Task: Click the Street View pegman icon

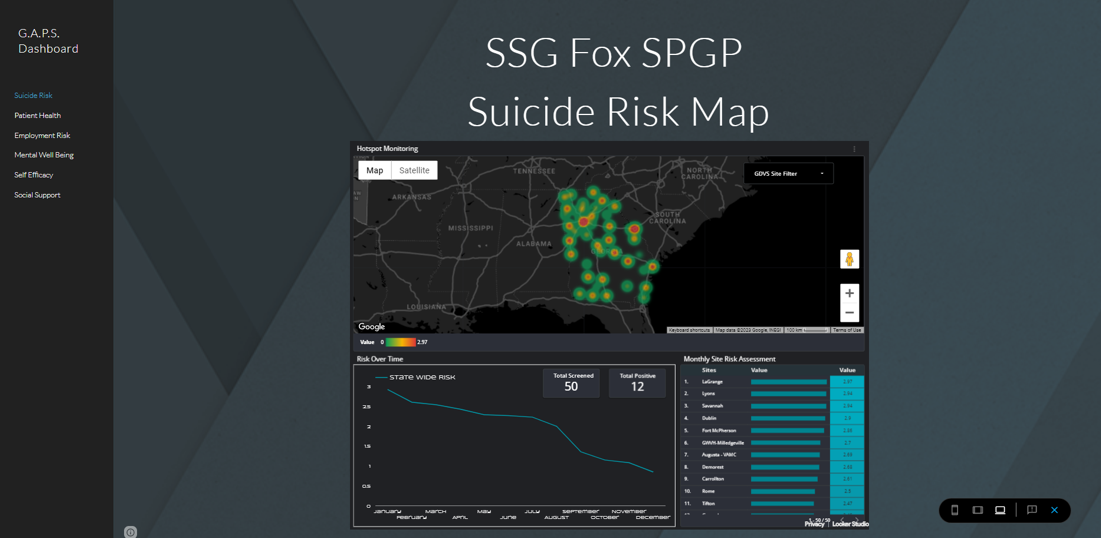Action: pyautogui.click(x=850, y=258)
